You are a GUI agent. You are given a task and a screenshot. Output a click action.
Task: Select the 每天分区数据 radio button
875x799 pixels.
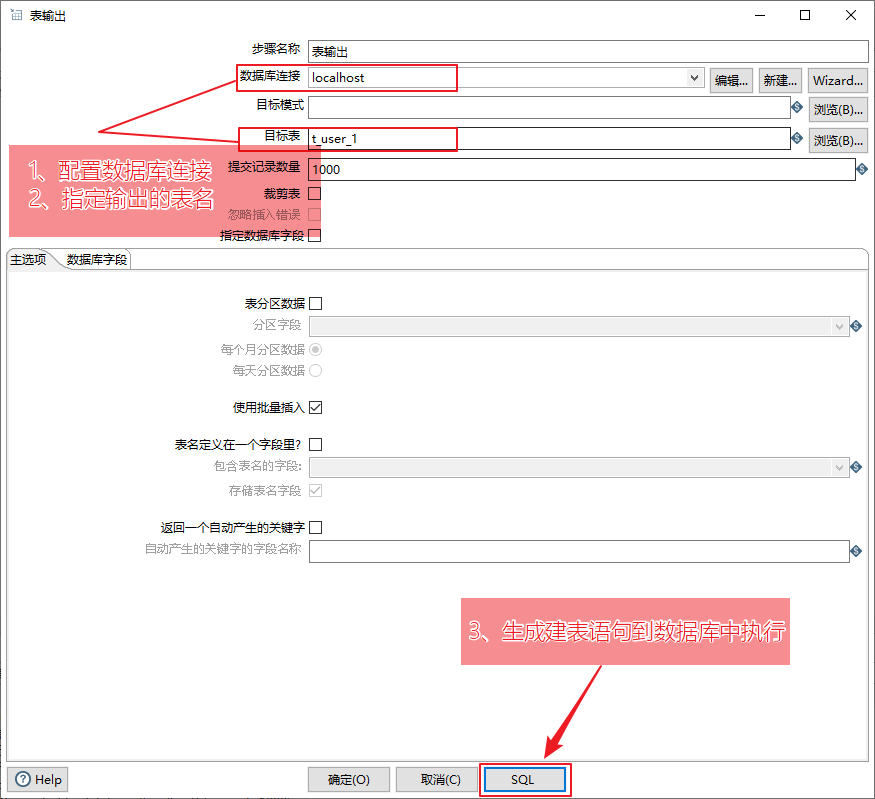pos(315,370)
